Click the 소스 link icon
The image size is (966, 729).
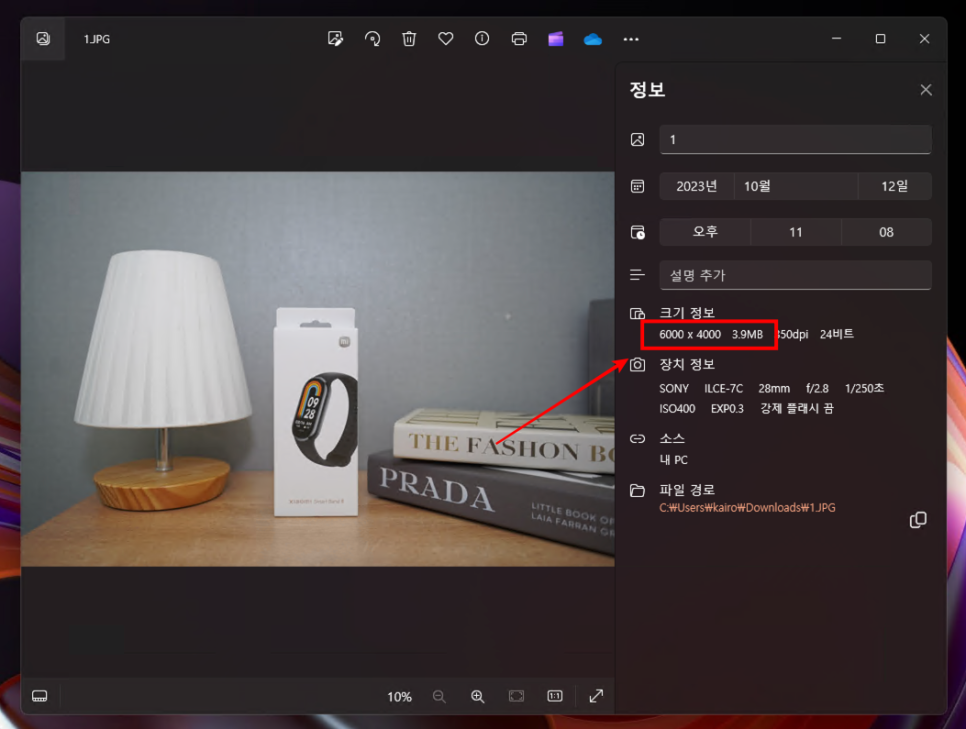click(x=638, y=439)
